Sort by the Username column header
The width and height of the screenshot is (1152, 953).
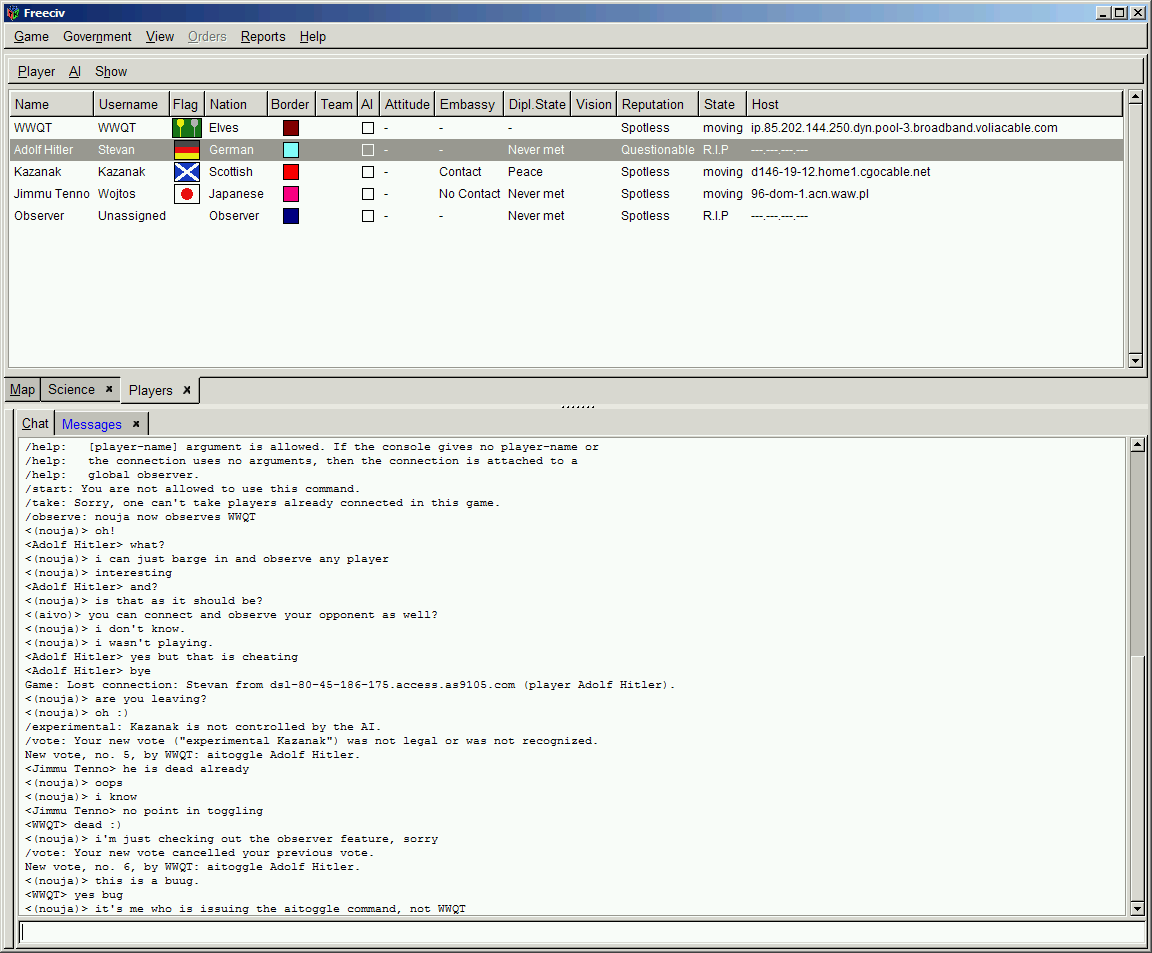point(131,104)
